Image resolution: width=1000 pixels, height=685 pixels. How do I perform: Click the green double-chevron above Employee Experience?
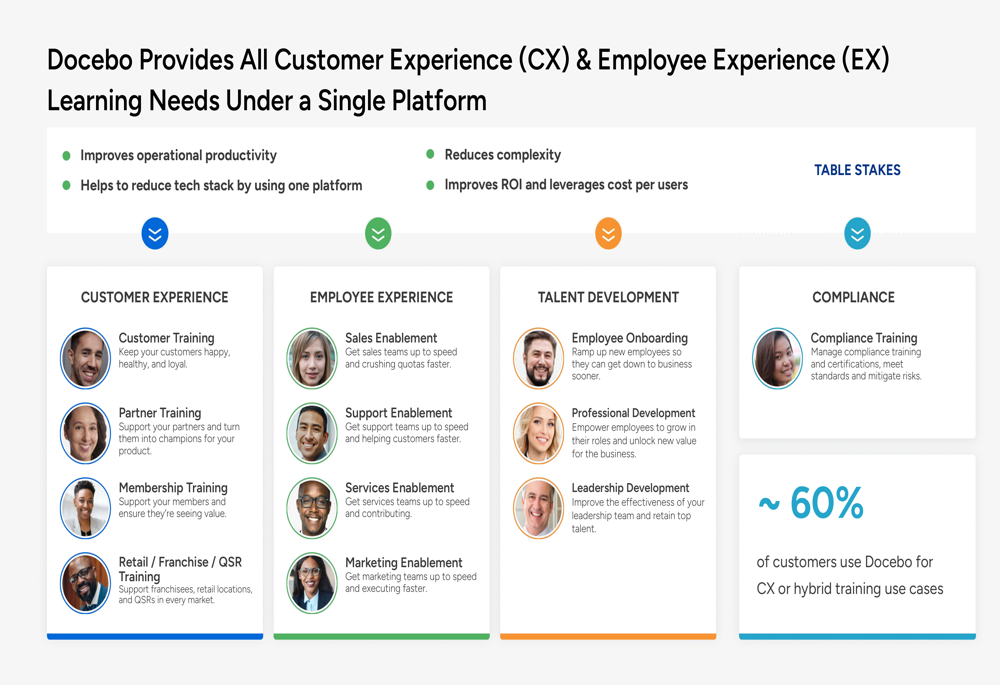pos(378,233)
